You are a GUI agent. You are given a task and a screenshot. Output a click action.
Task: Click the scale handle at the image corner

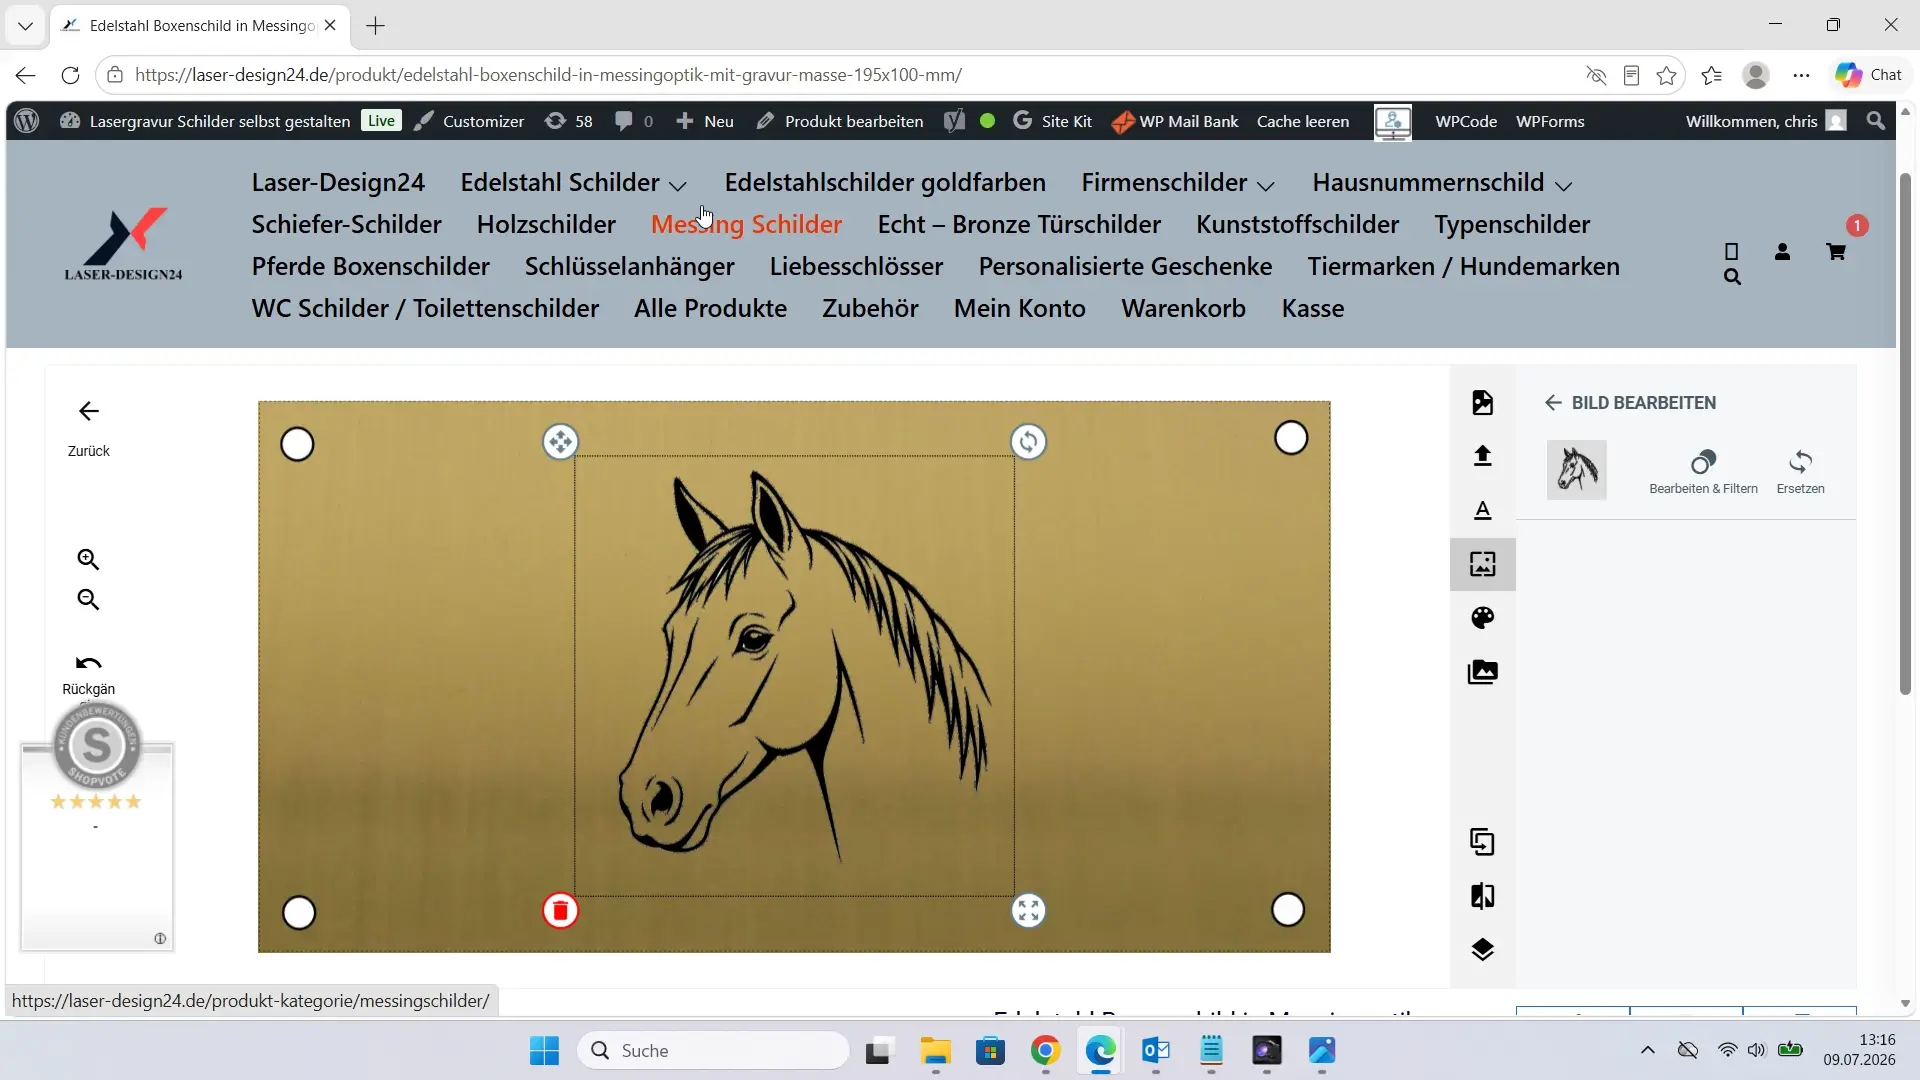[x=1028, y=911]
